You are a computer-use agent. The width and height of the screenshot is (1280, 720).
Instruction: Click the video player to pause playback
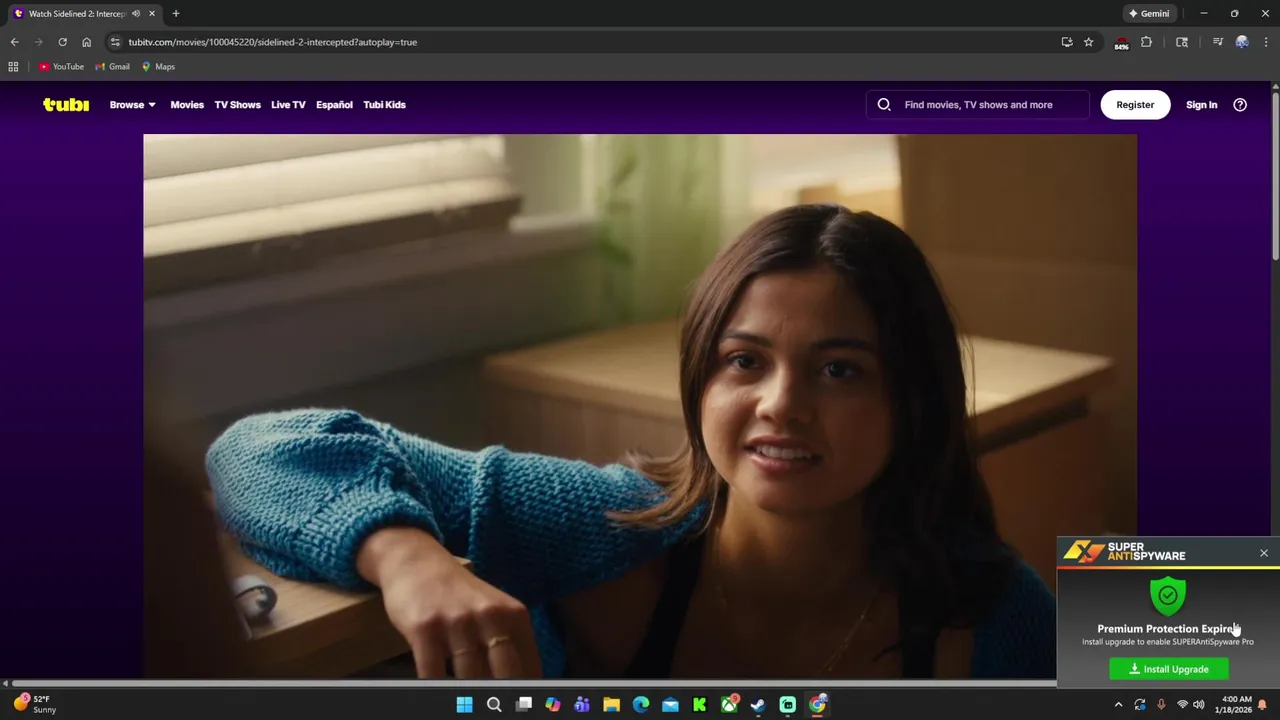[640, 406]
